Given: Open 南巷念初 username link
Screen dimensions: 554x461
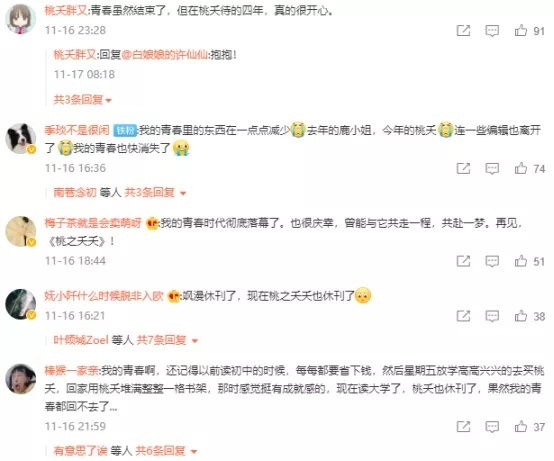Looking at the screenshot, I should point(75,193).
